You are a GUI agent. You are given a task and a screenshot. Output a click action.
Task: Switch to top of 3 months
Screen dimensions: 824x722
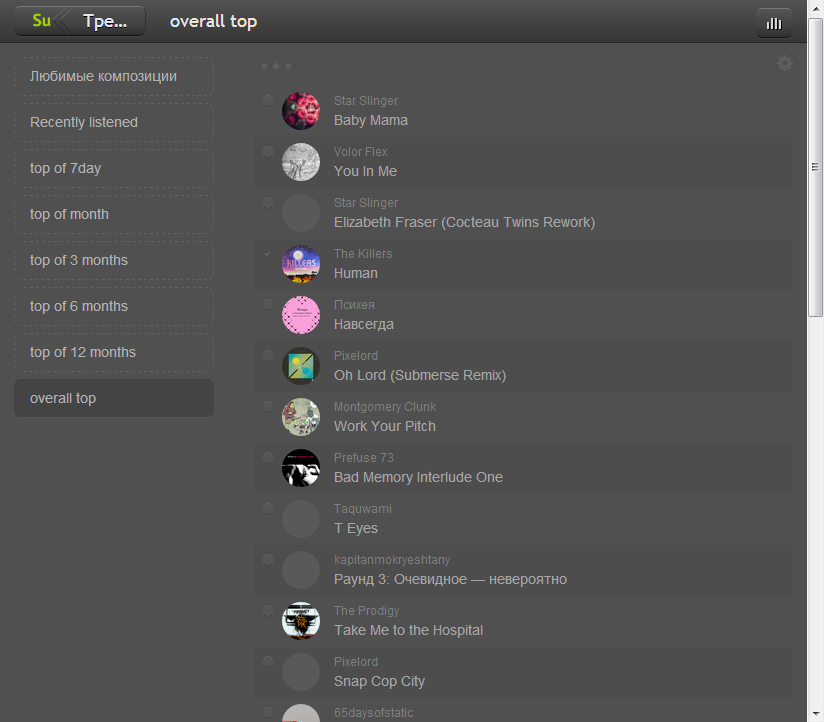(114, 260)
